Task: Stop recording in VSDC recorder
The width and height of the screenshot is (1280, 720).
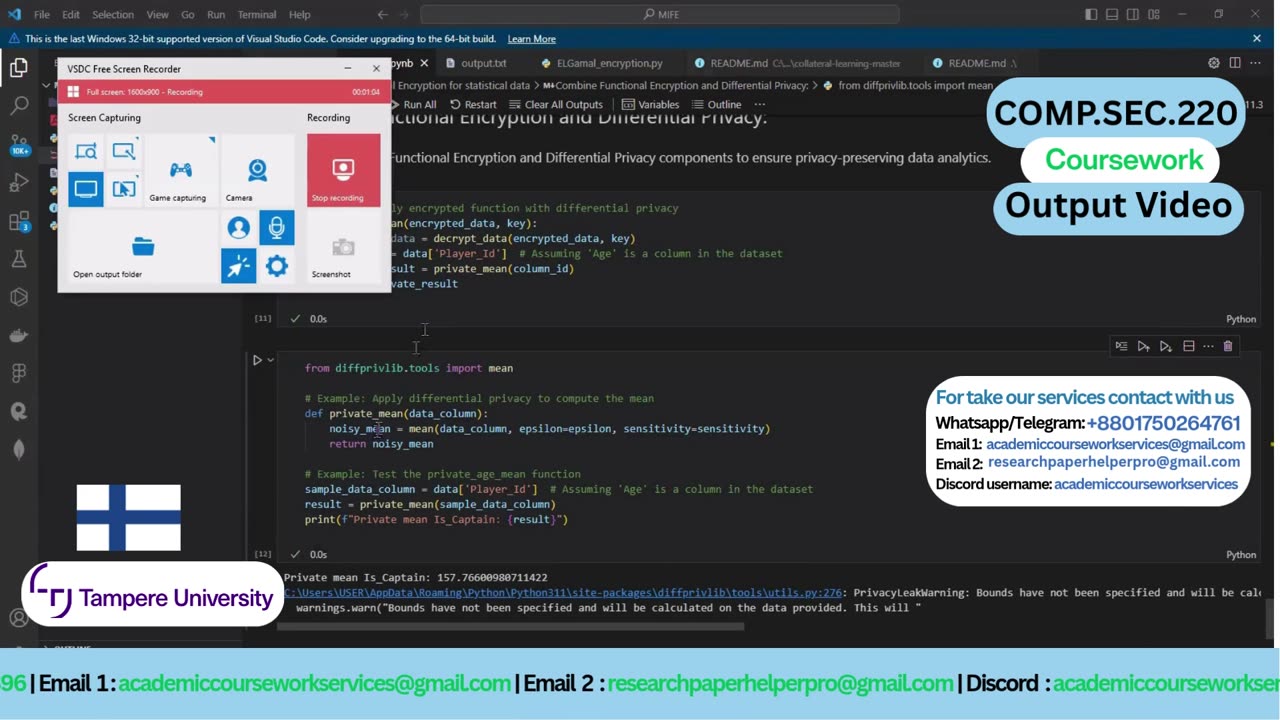Action: point(343,171)
